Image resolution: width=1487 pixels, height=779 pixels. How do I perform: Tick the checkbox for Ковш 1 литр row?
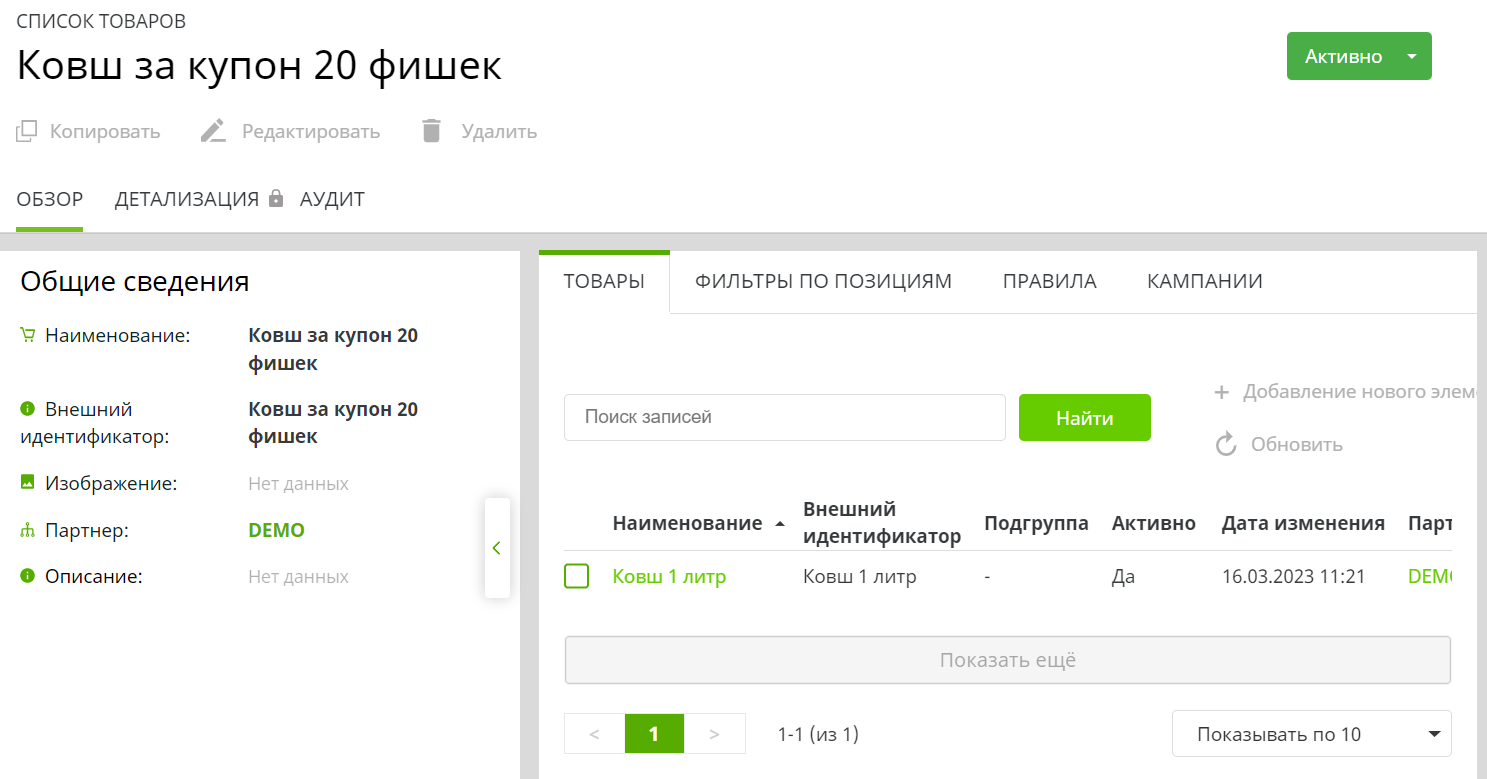577,577
